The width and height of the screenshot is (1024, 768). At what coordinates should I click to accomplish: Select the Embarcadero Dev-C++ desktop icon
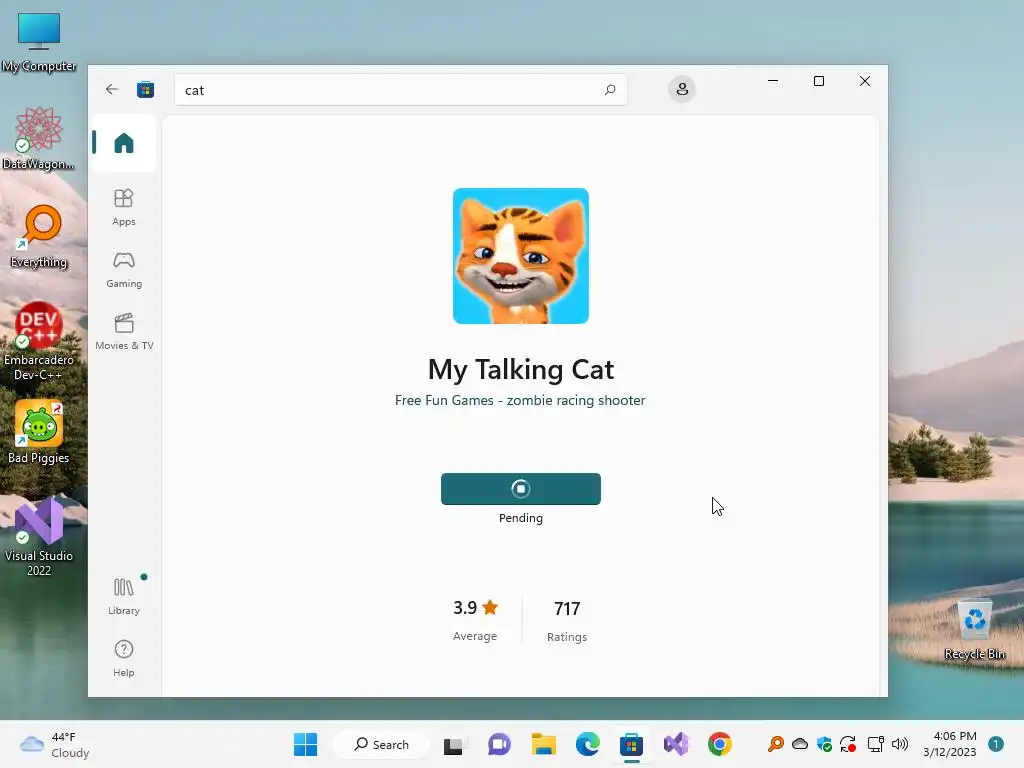(x=39, y=342)
